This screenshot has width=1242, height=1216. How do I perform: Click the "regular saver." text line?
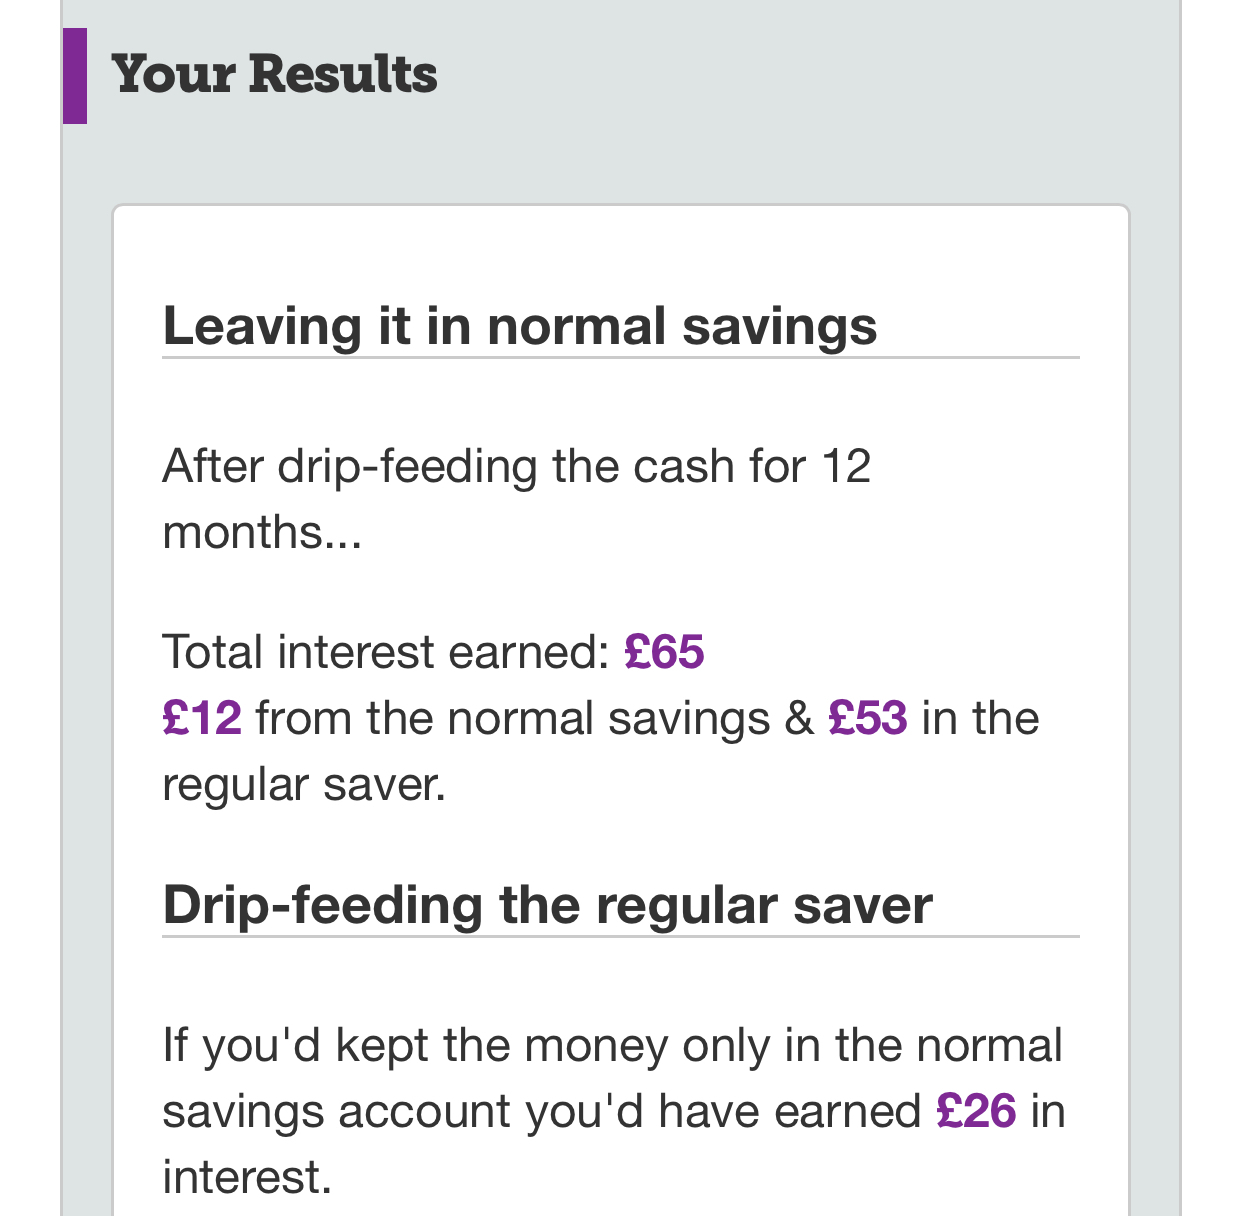coord(304,784)
